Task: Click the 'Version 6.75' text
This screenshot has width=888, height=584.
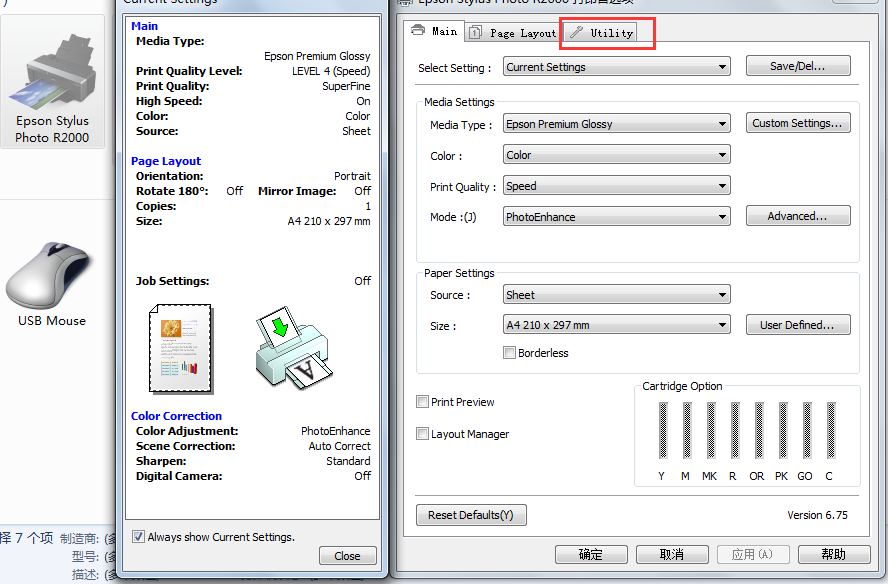Action: click(x=817, y=515)
